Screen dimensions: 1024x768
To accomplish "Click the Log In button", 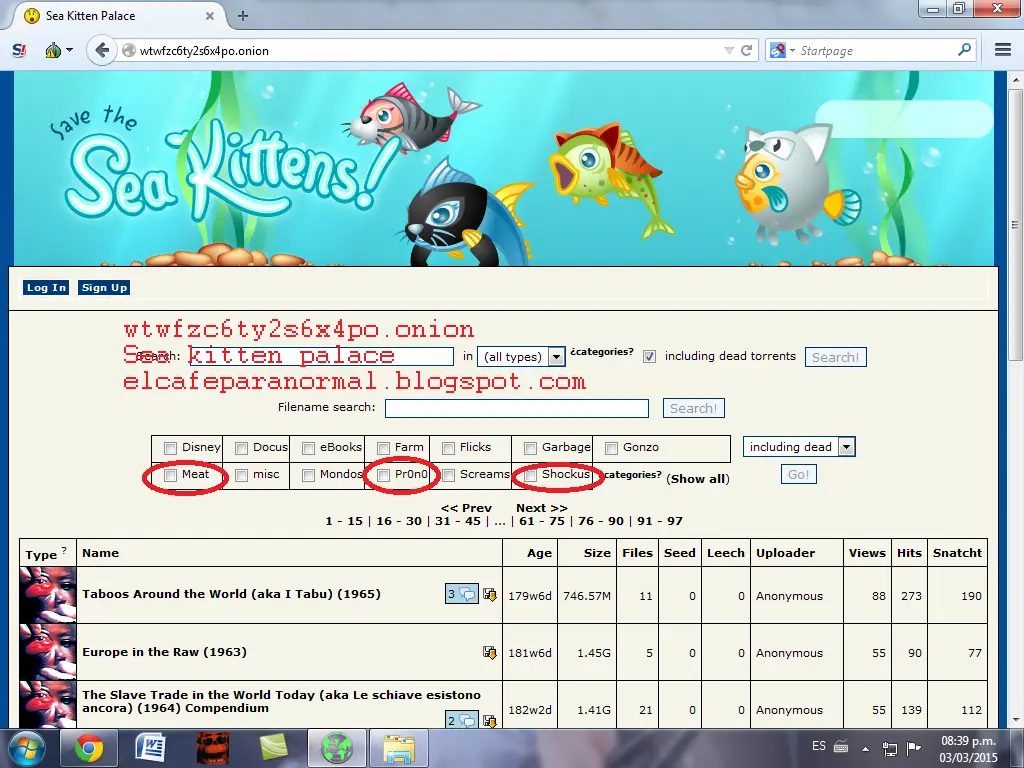I will point(46,287).
